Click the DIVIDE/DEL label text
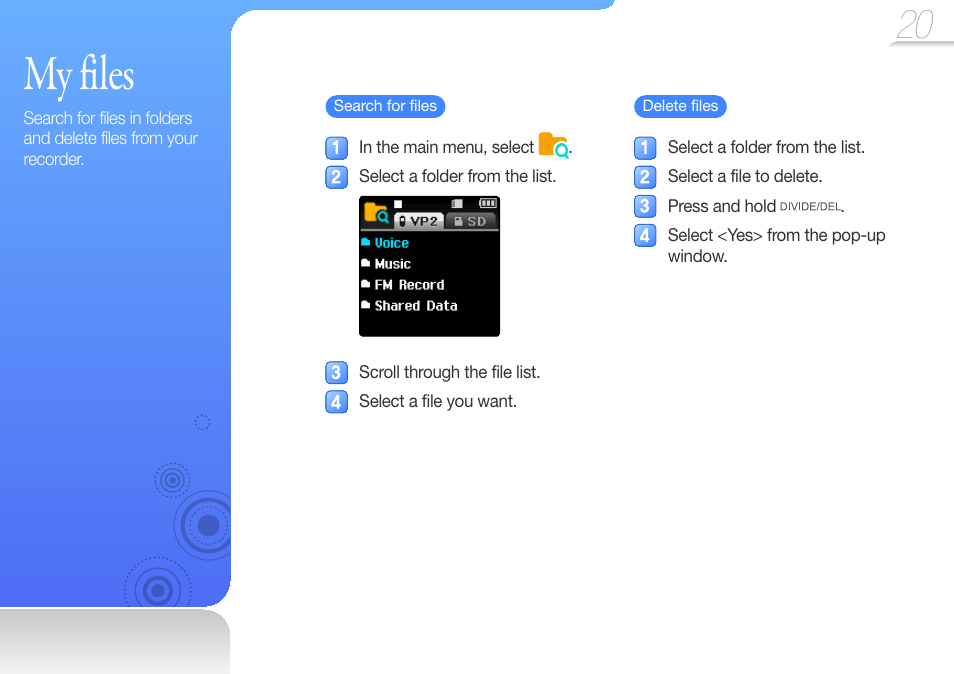The width and height of the screenshot is (954, 674). (x=810, y=207)
